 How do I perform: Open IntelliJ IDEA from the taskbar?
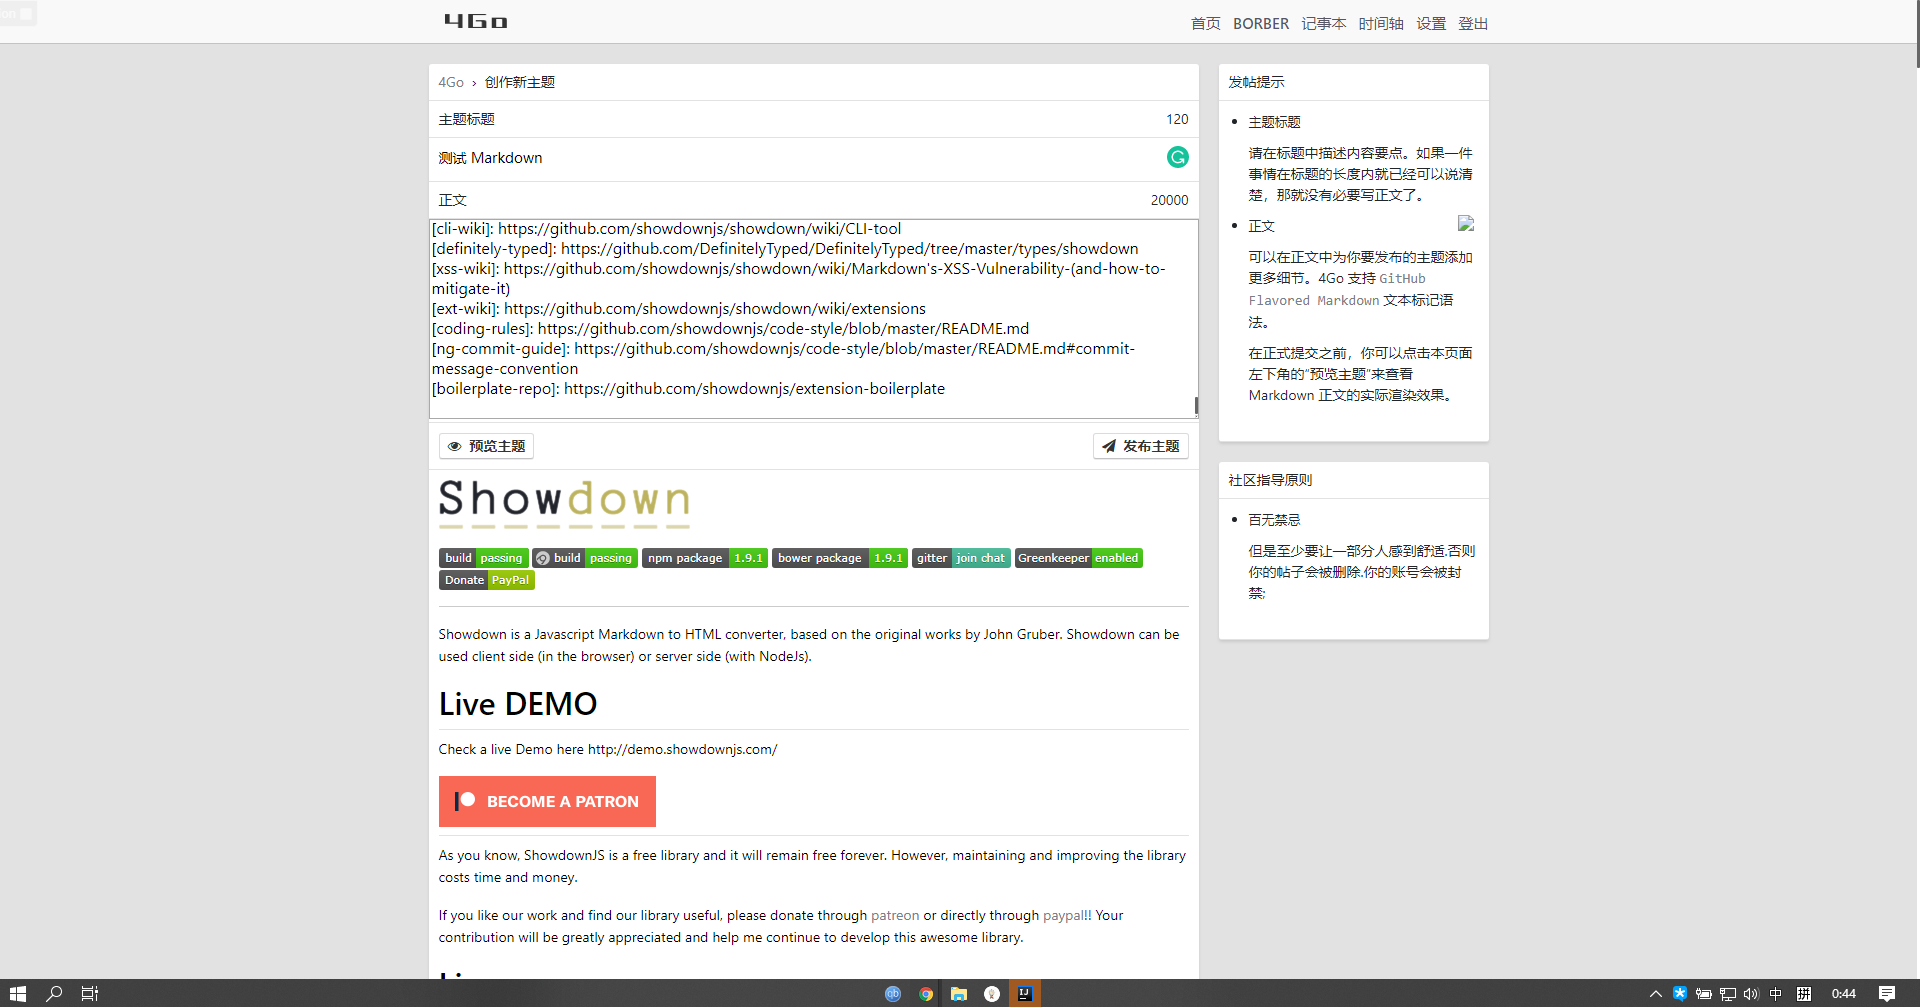pyautogui.click(x=1025, y=993)
